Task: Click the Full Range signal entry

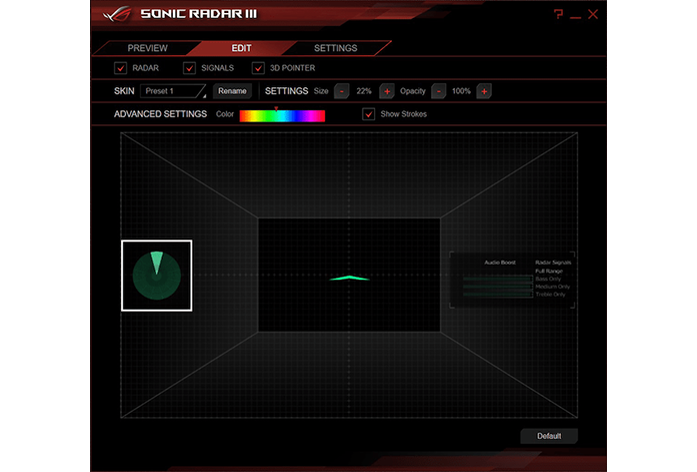Action: click(x=549, y=271)
